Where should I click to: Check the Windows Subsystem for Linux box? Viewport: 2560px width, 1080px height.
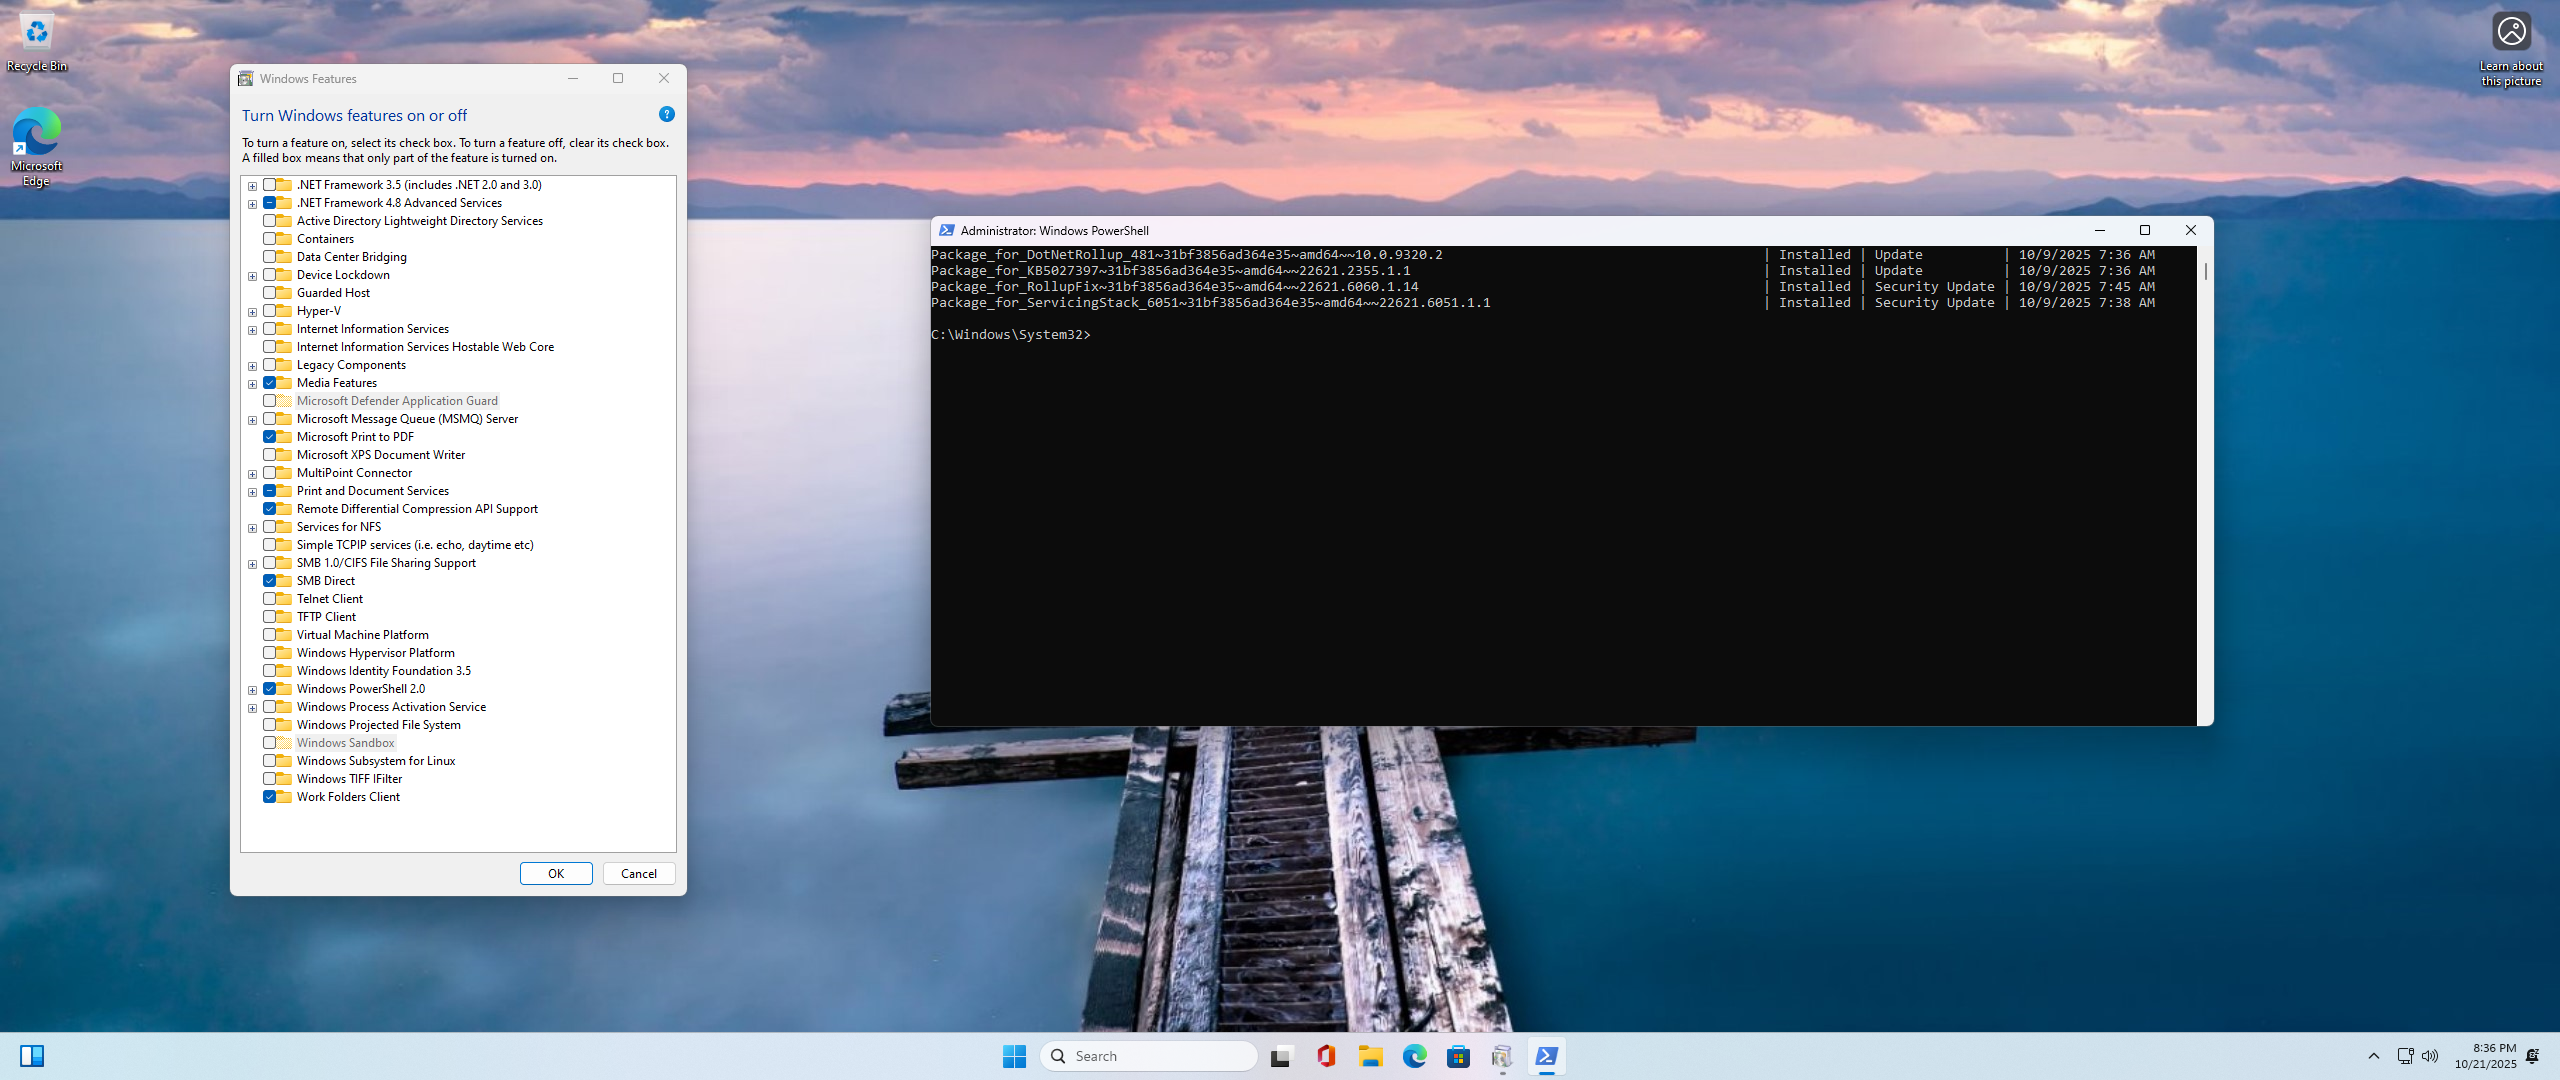270,761
